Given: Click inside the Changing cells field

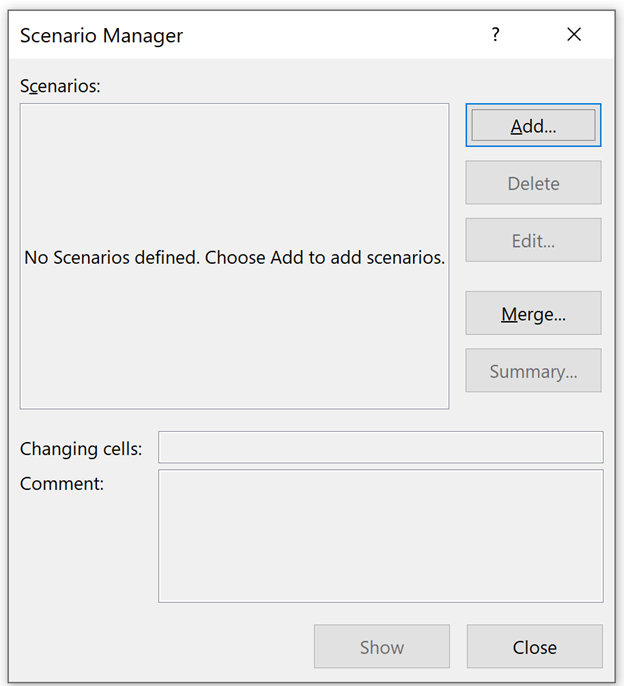Looking at the screenshot, I should [x=380, y=448].
